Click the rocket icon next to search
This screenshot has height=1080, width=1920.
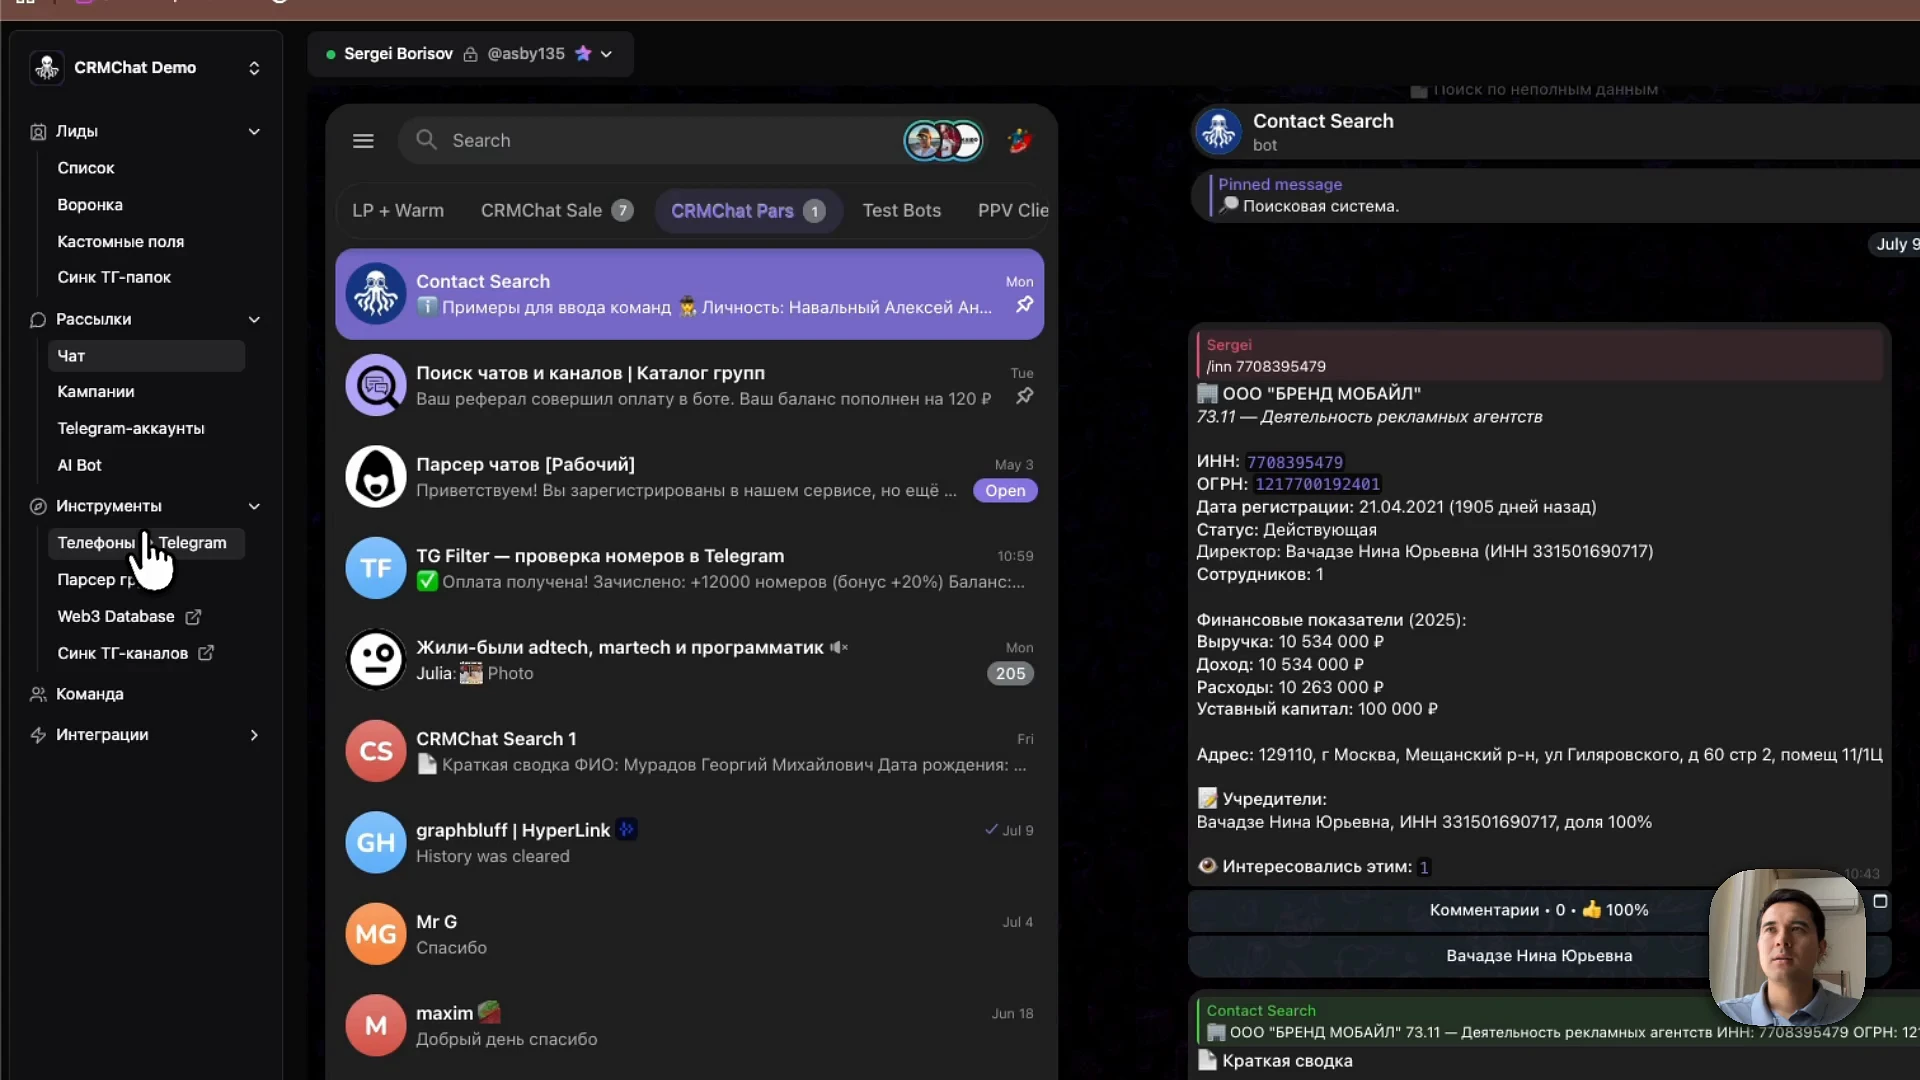(1020, 141)
